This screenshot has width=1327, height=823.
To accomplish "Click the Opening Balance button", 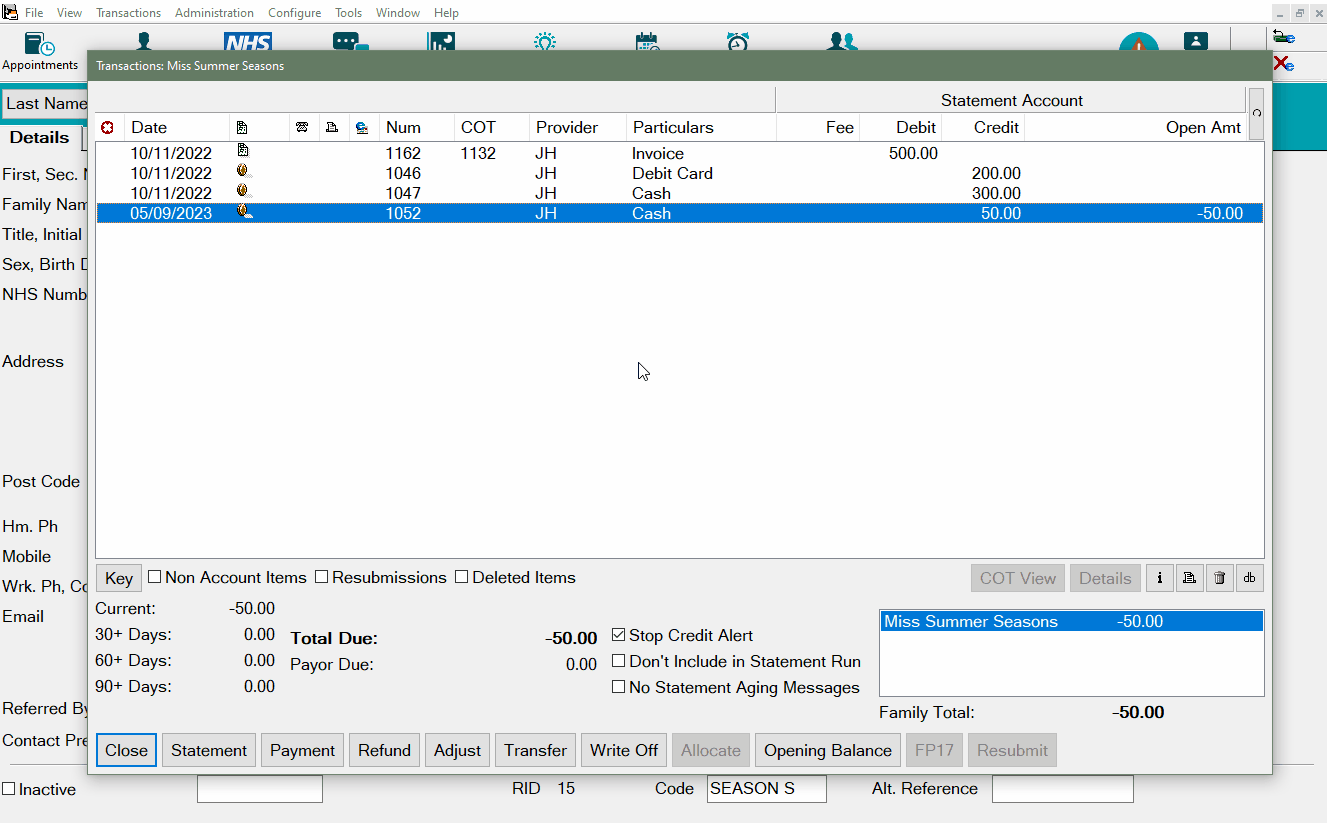I will tap(828, 750).
